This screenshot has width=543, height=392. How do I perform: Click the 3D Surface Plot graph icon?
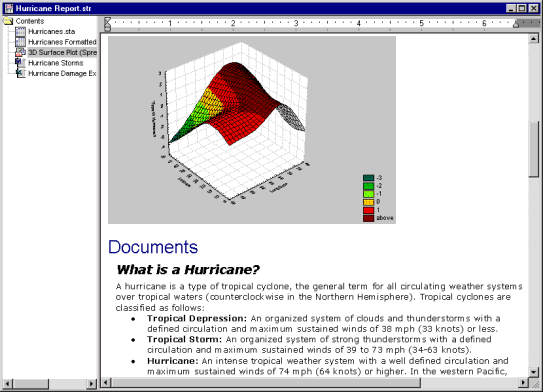click(20, 52)
